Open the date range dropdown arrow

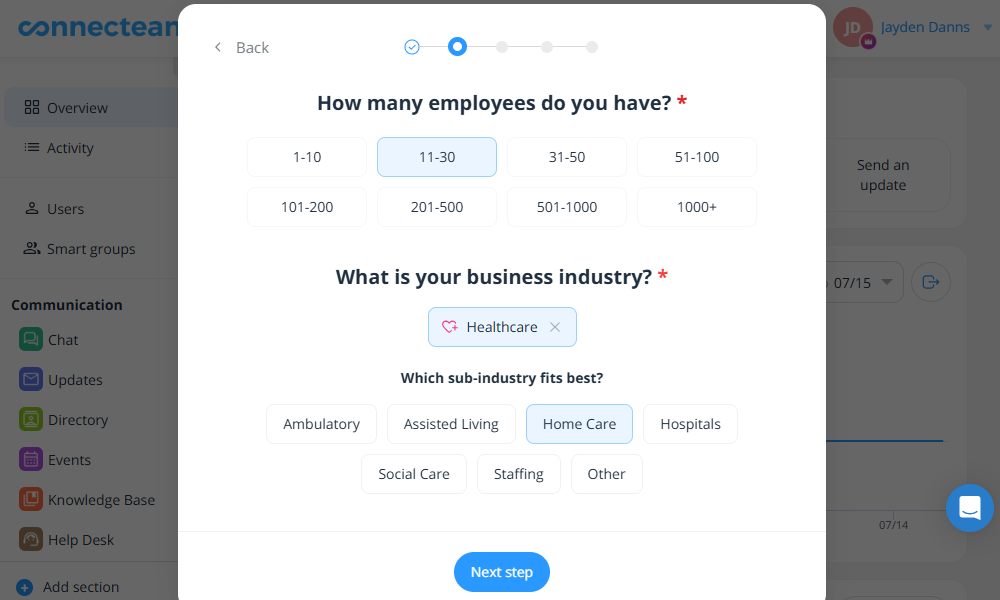click(888, 283)
